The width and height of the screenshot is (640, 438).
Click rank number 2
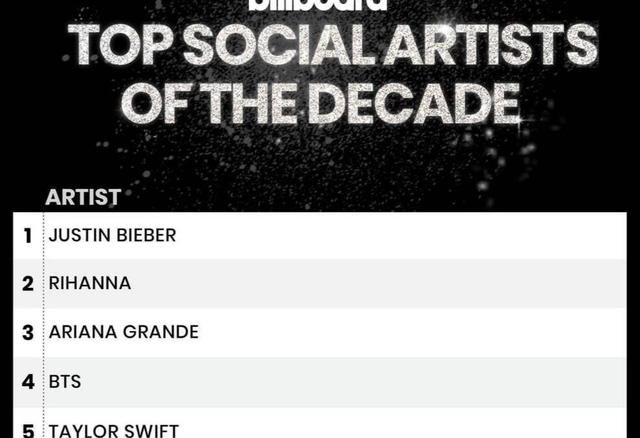pos(27,284)
